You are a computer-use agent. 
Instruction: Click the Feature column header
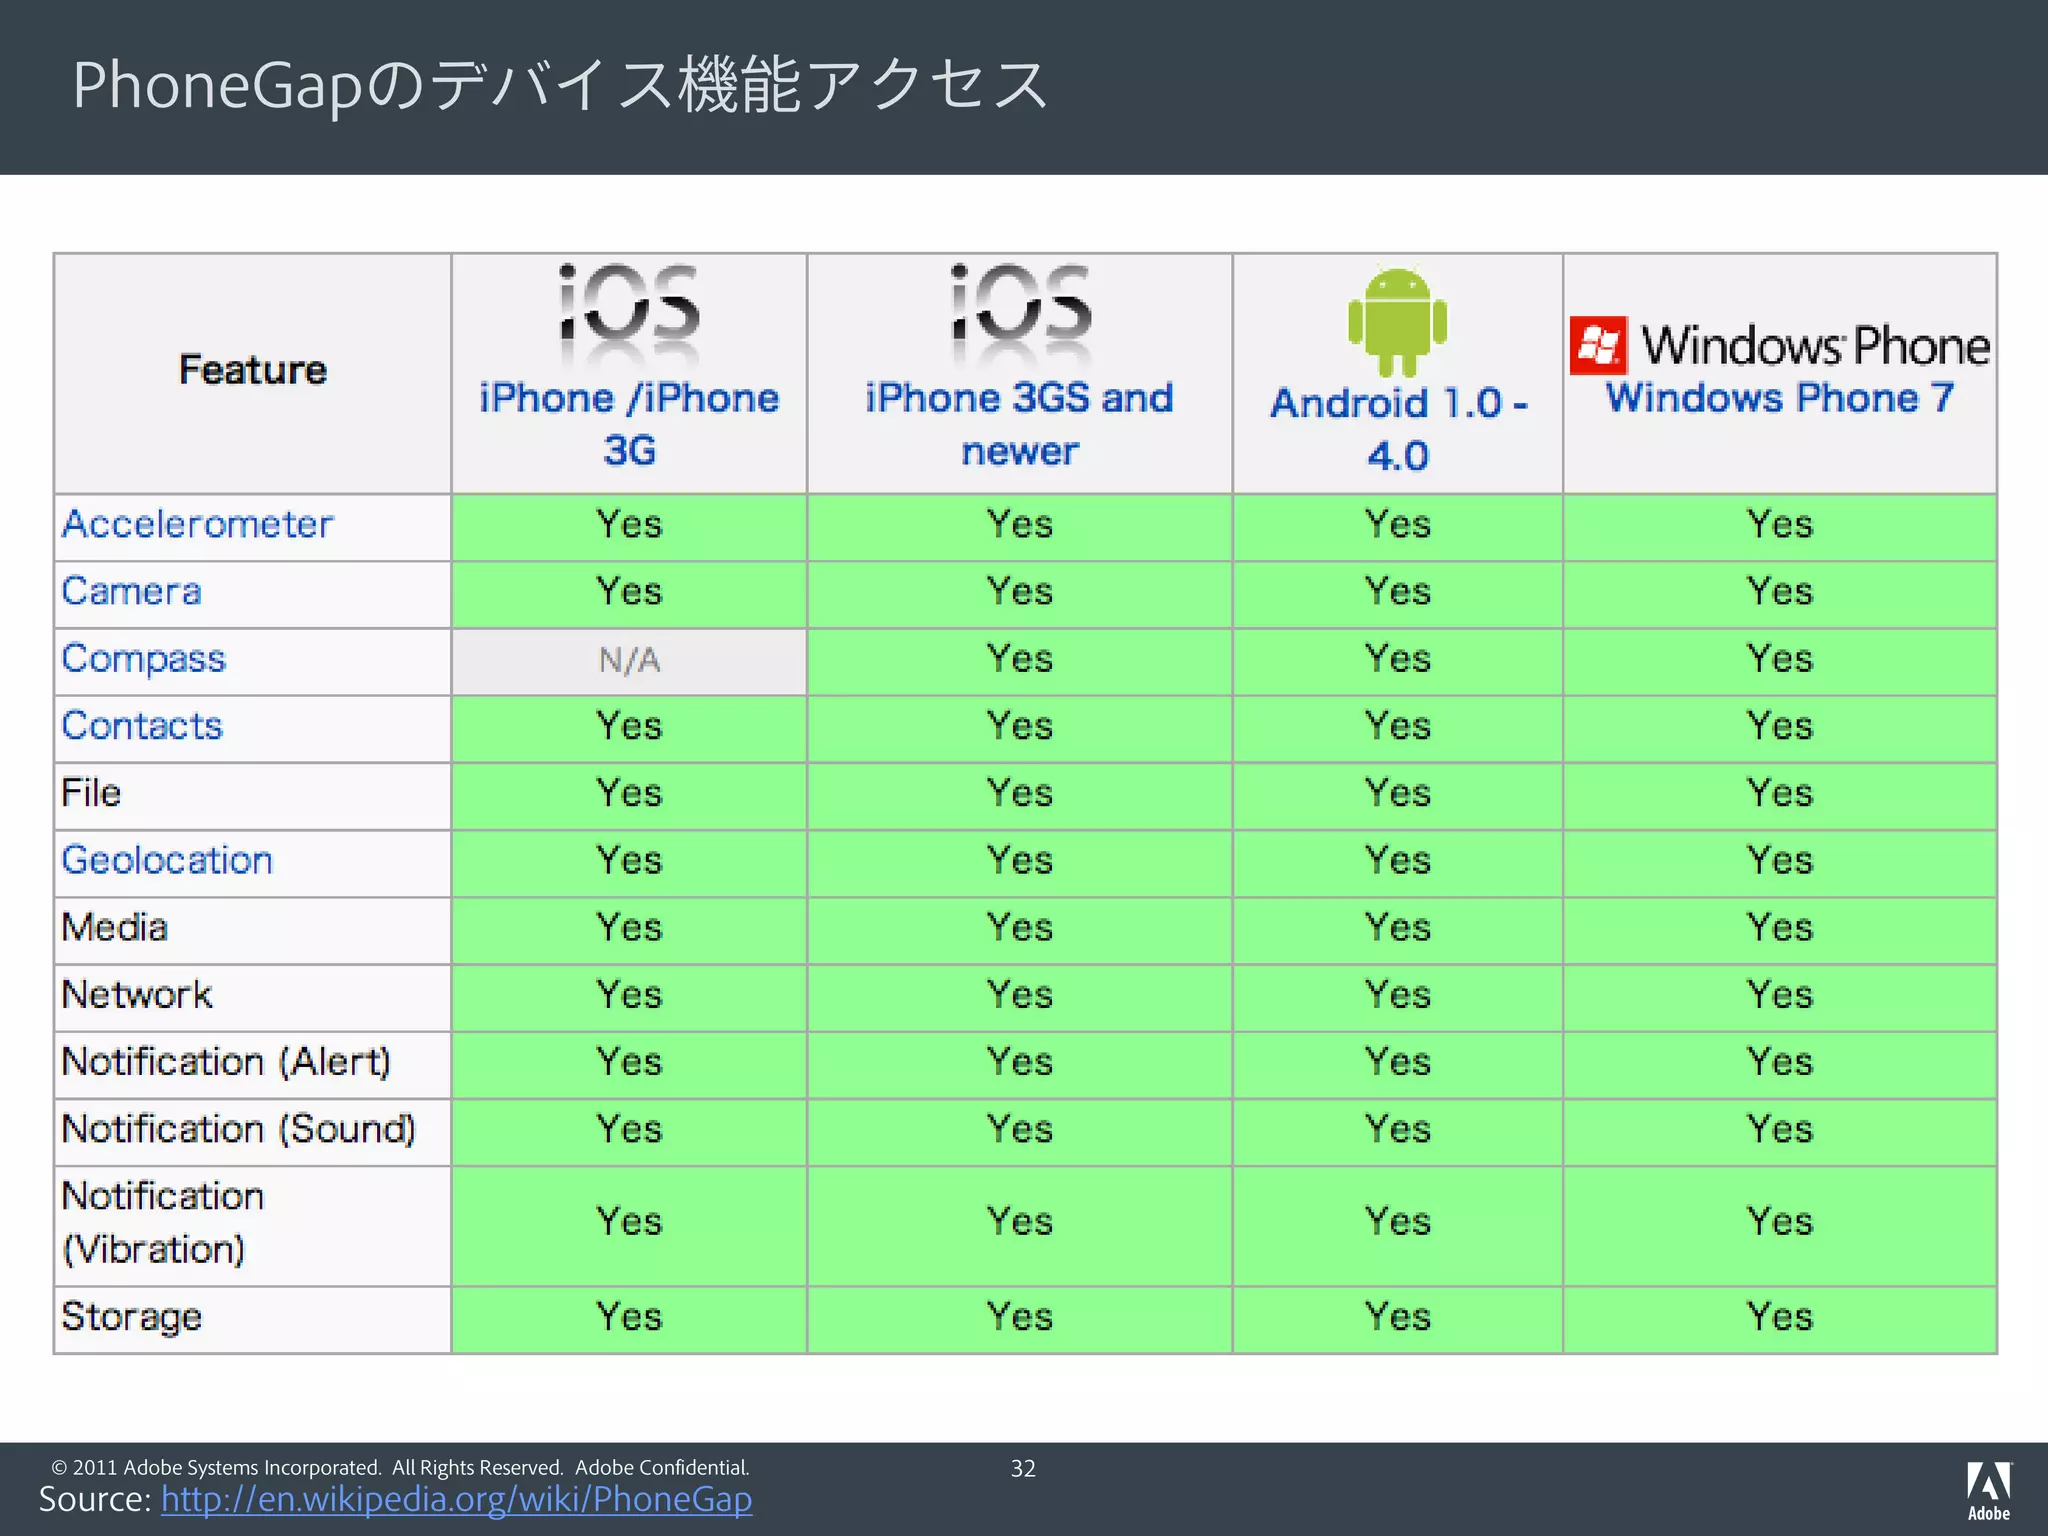coord(253,370)
